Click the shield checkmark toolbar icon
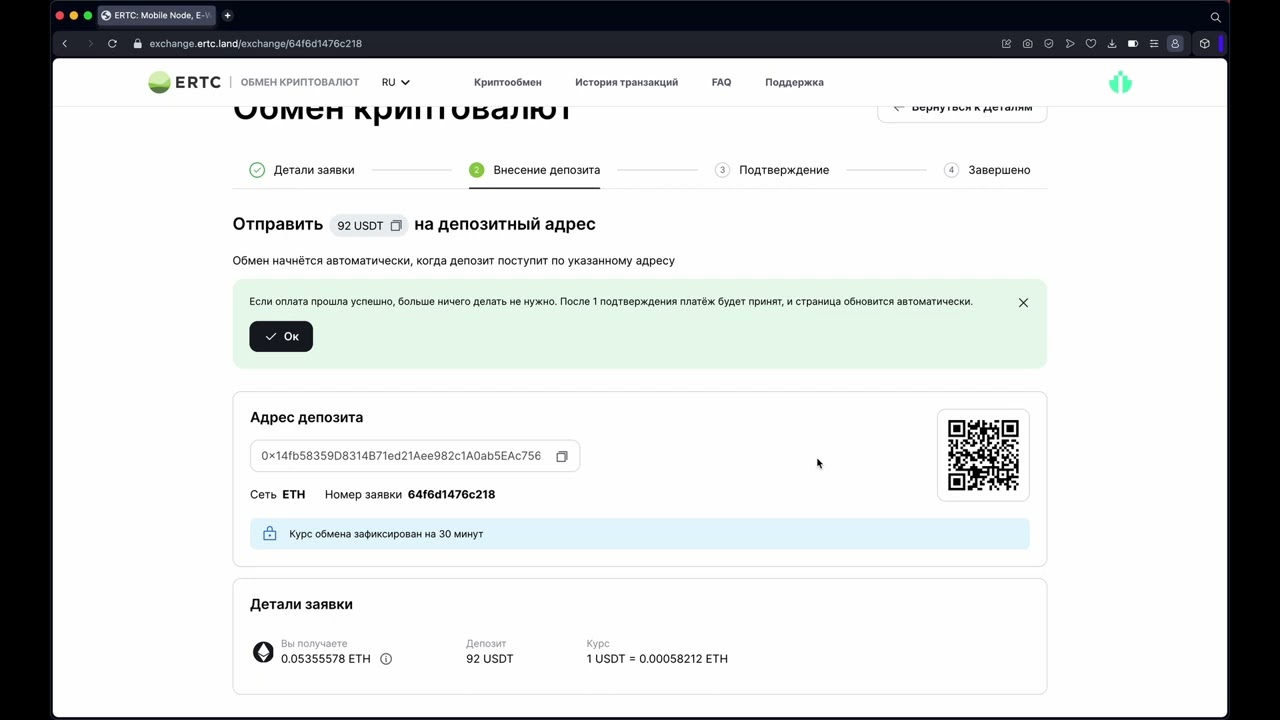Image resolution: width=1280 pixels, height=720 pixels. tap(1048, 44)
